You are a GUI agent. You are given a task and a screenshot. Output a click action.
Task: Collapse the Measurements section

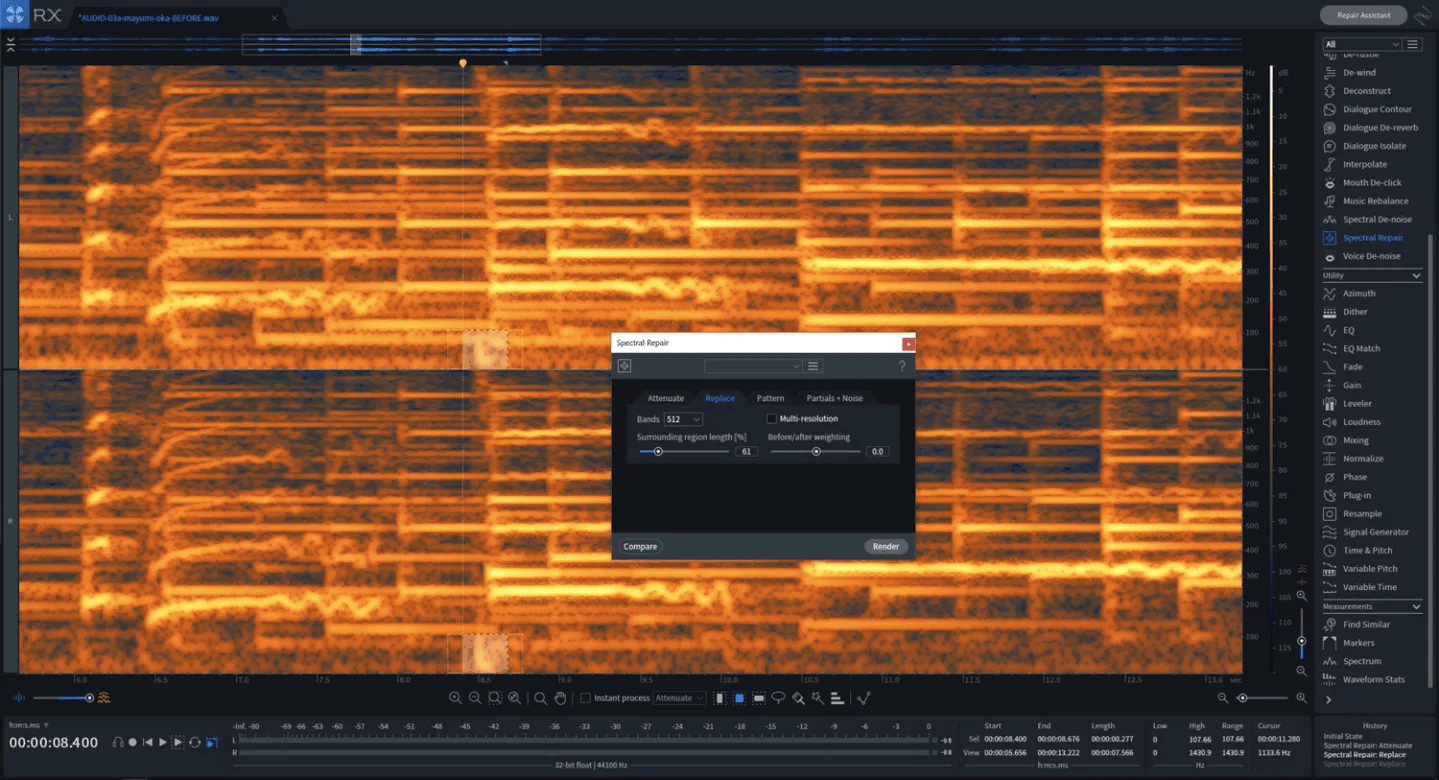click(1416, 606)
